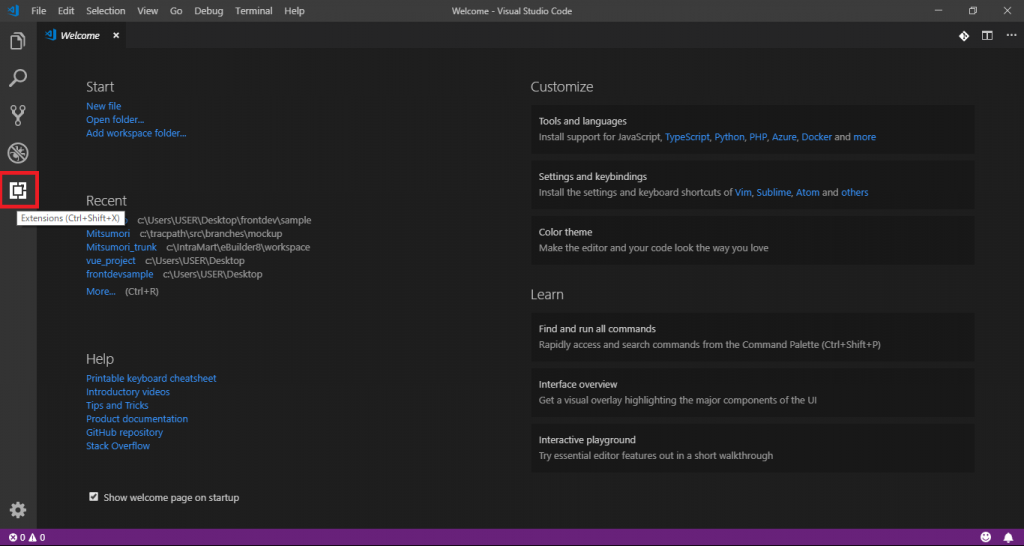
Task: Open Interface overview card
Action: [x=752, y=392]
